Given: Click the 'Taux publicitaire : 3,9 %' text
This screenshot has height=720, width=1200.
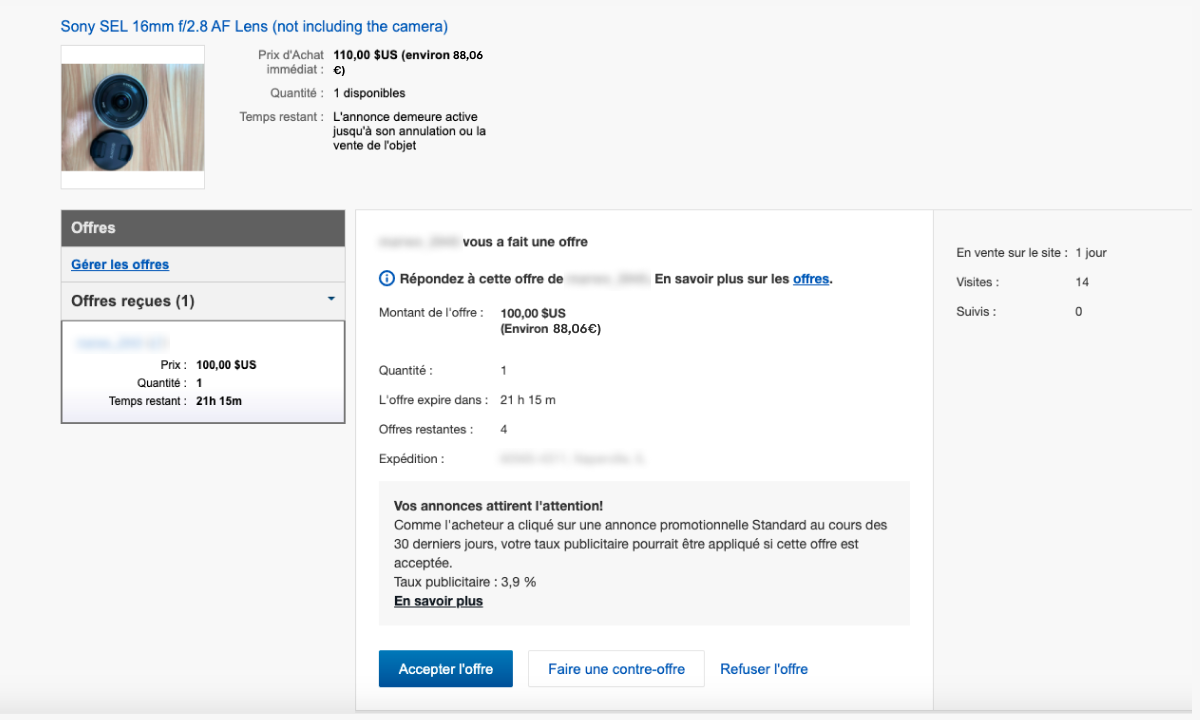Looking at the screenshot, I should pyautogui.click(x=465, y=582).
